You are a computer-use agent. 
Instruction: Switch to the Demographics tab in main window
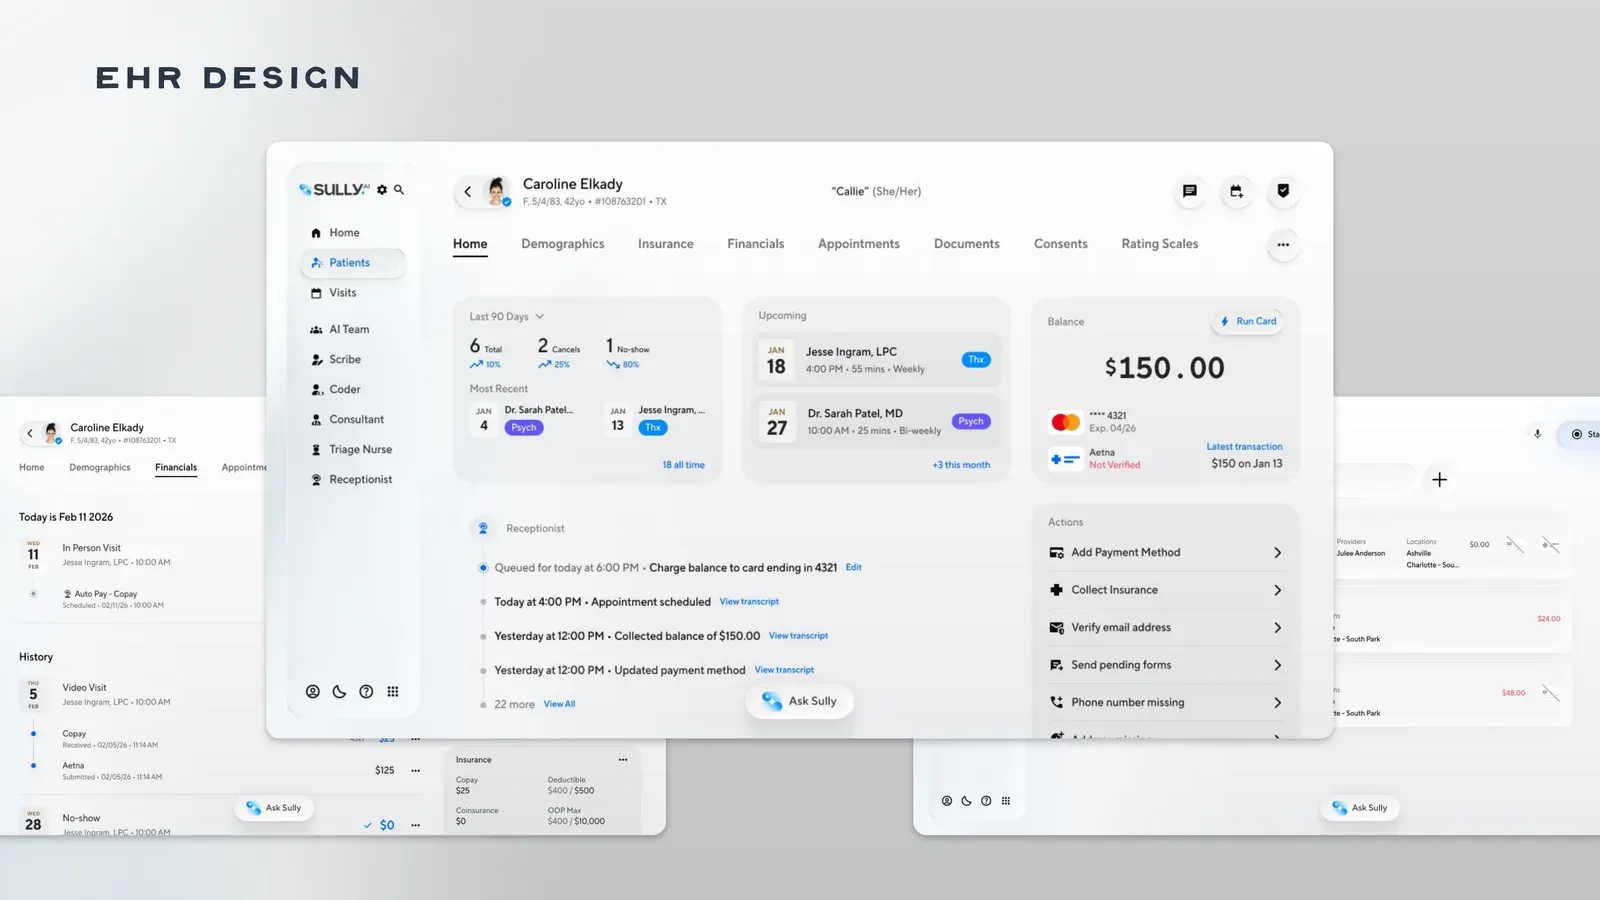coord(563,244)
